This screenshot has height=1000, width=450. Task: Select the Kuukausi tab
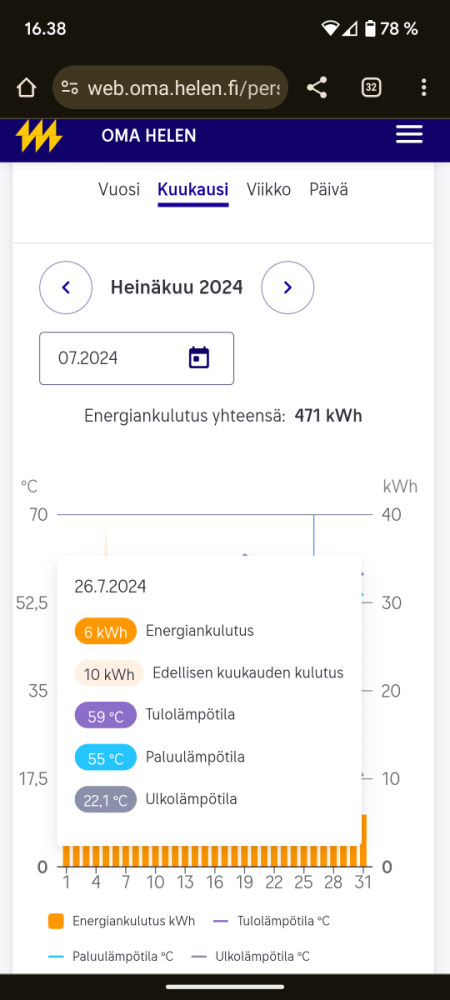193,189
